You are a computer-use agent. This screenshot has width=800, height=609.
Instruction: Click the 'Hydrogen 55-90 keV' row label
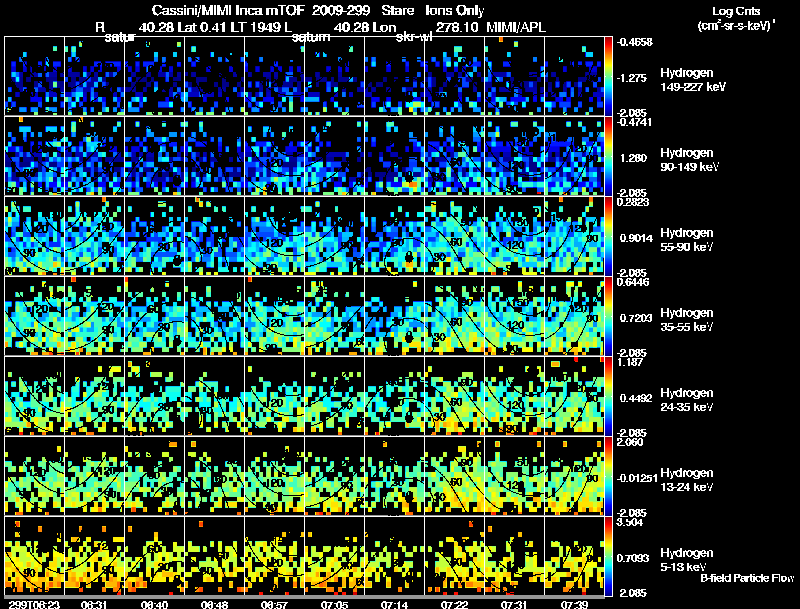tap(687, 240)
